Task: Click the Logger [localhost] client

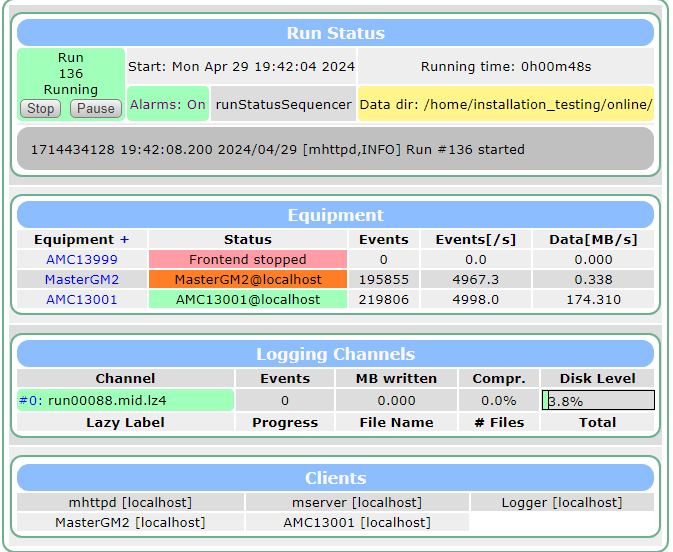Action: (562, 502)
